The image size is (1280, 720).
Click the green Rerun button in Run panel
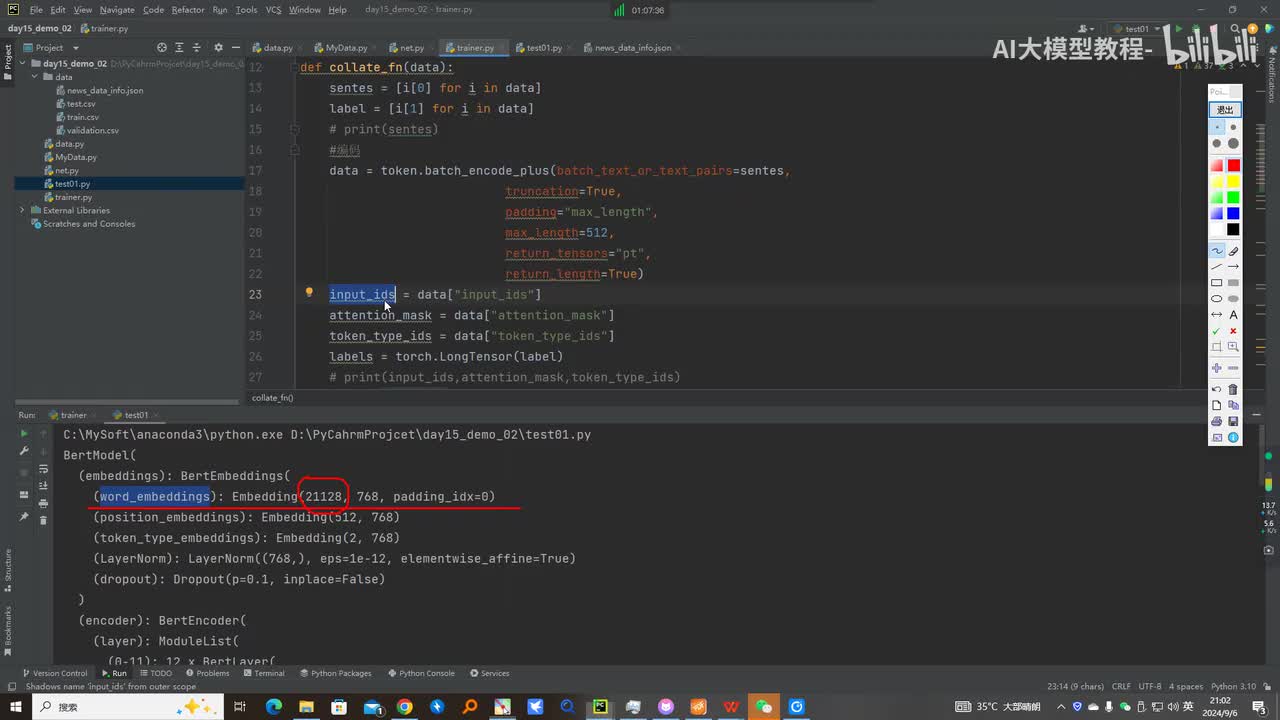coord(24,434)
